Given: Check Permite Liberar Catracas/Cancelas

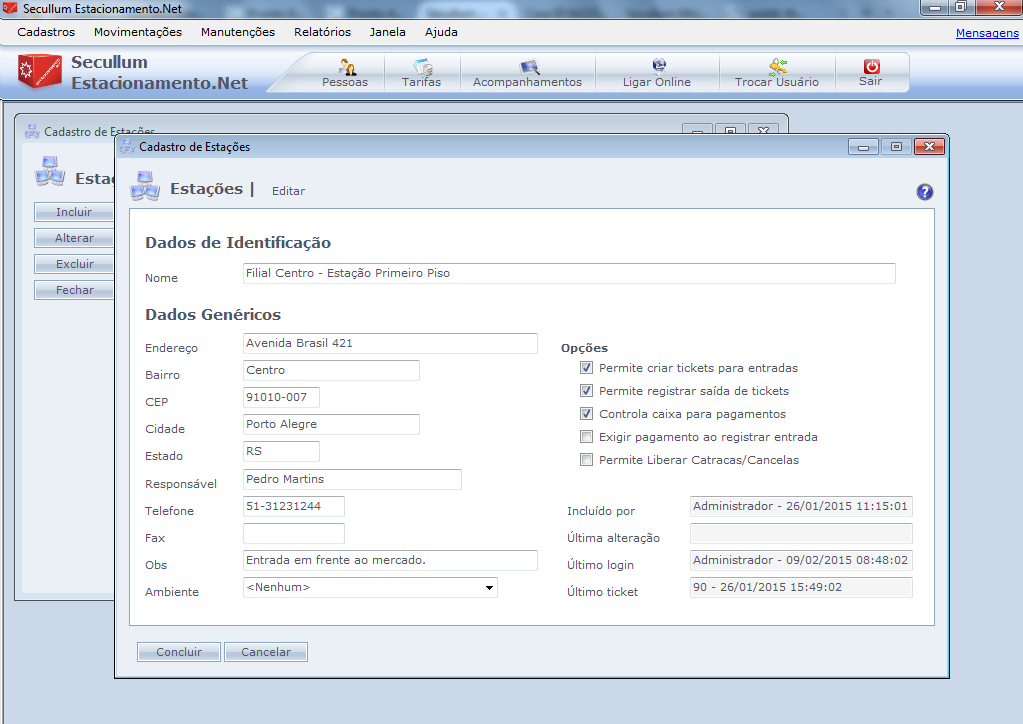Looking at the screenshot, I should click(587, 460).
